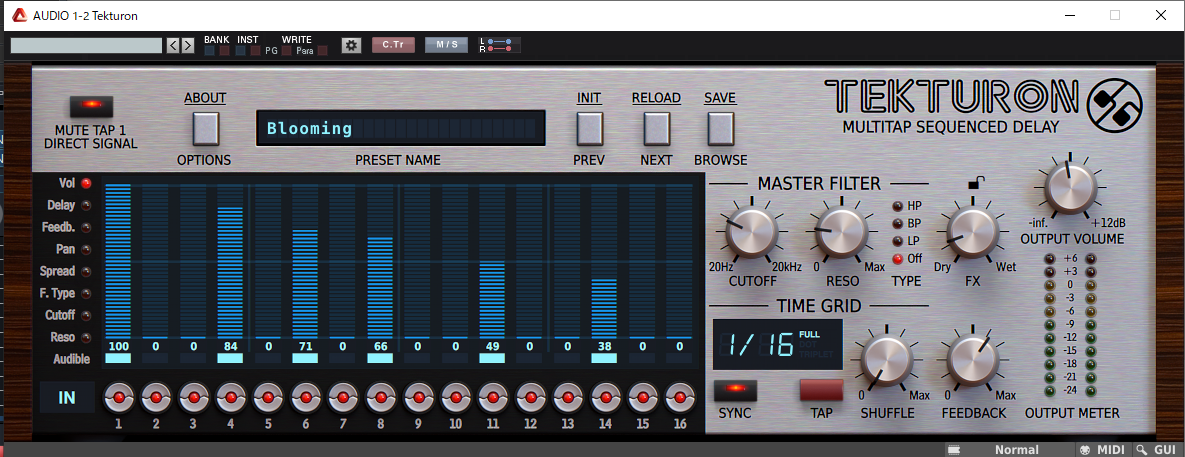Click the ABOUT / OPTIONS button
This screenshot has height=457, width=1185.
coord(205,128)
